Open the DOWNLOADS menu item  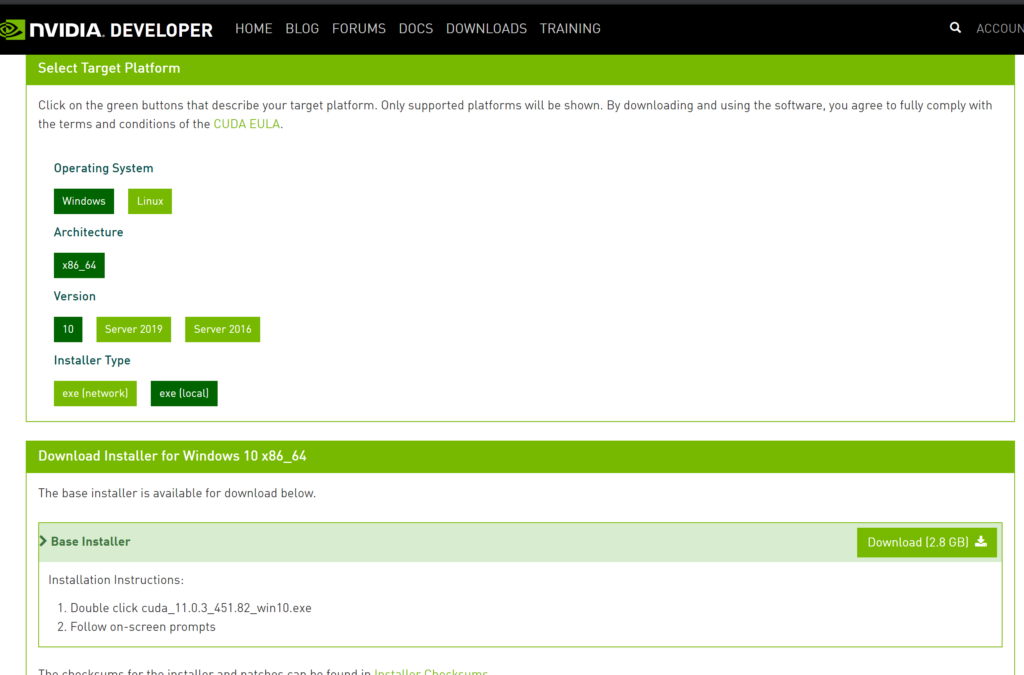(486, 29)
